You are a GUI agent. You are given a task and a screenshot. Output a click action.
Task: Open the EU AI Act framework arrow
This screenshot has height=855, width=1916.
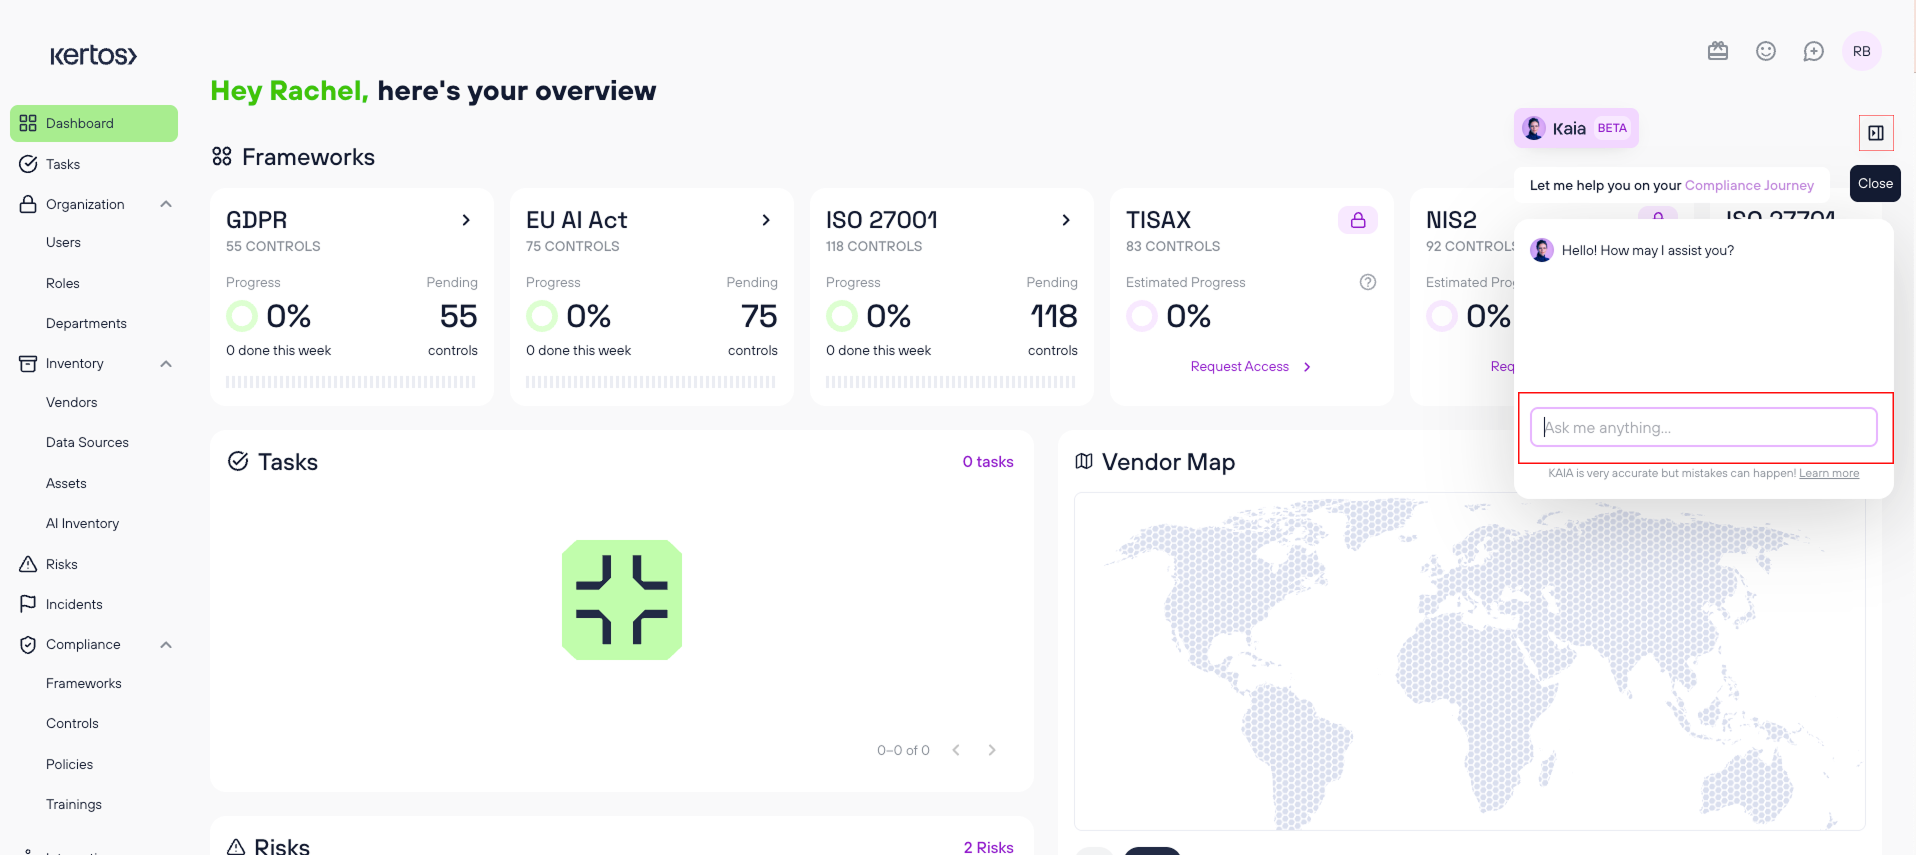click(x=766, y=220)
